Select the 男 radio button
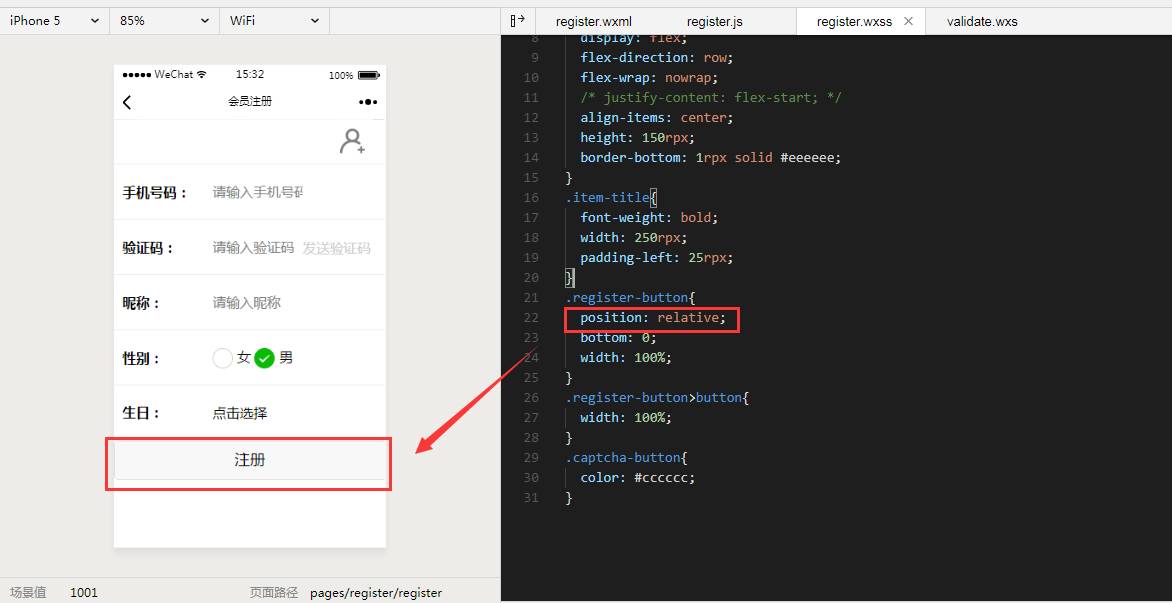The width and height of the screenshot is (1172, 603). click(x=265, y=359)
